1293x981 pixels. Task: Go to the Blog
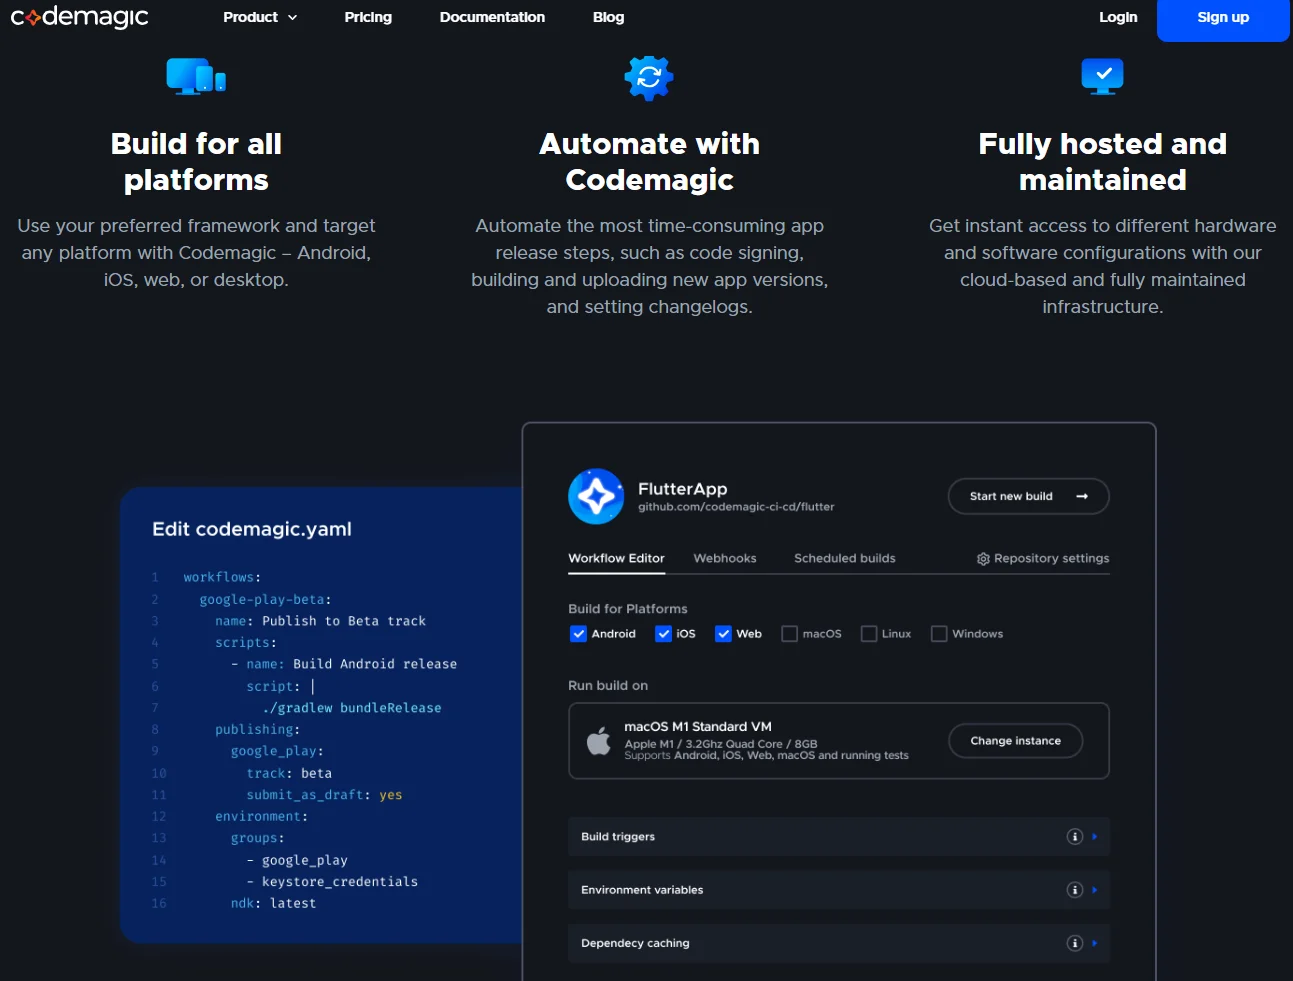(x=608, y=17)
